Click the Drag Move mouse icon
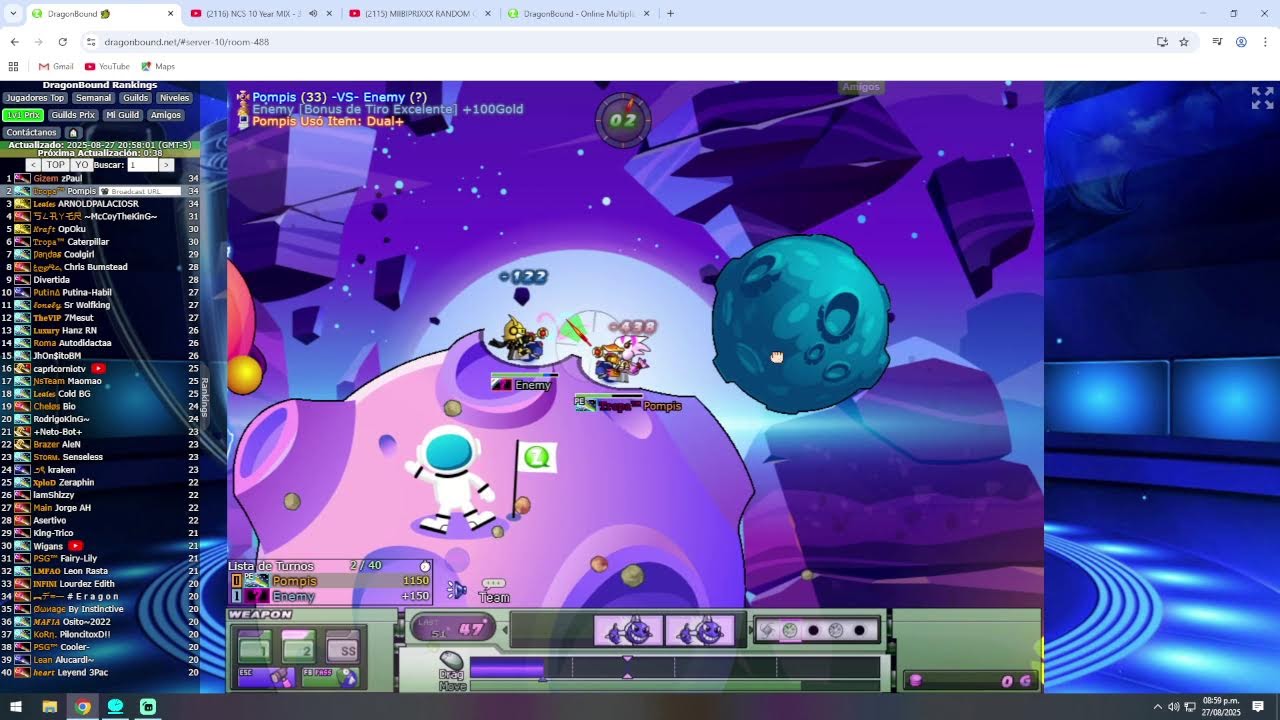 tap(452, 661)
